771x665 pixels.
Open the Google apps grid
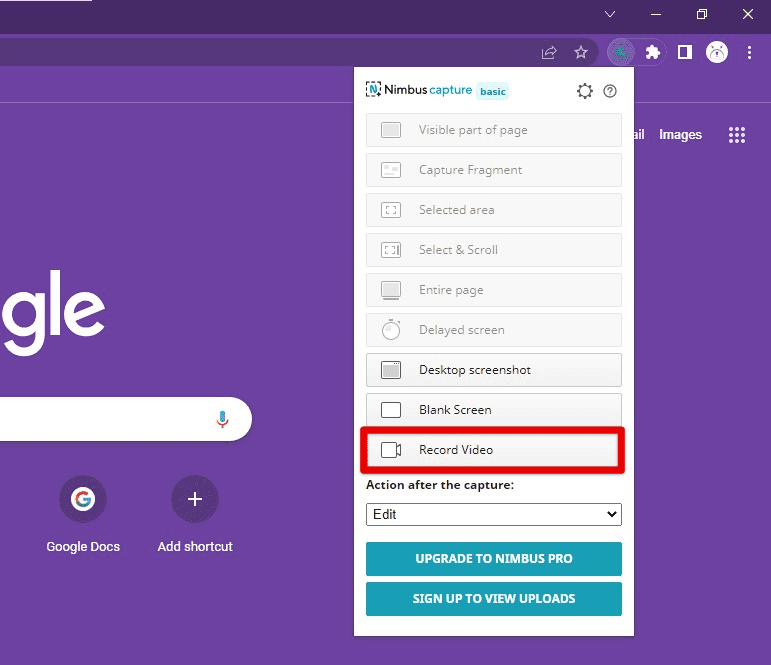737,134
